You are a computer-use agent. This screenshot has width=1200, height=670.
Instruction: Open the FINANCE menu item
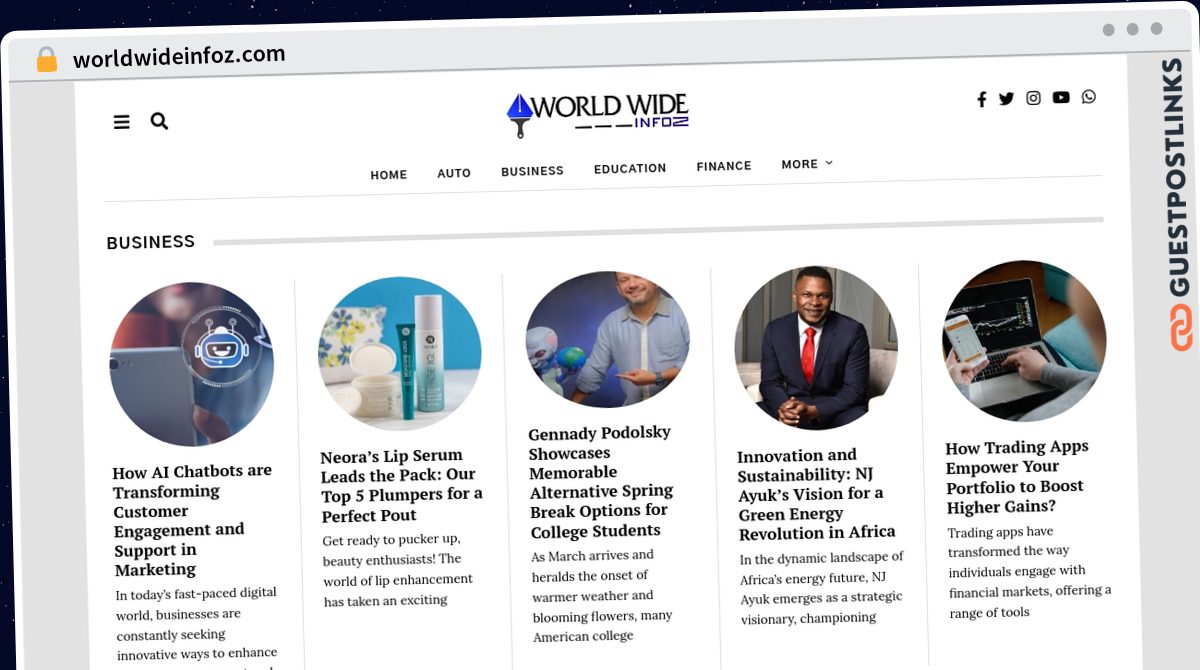pos(724,166)
